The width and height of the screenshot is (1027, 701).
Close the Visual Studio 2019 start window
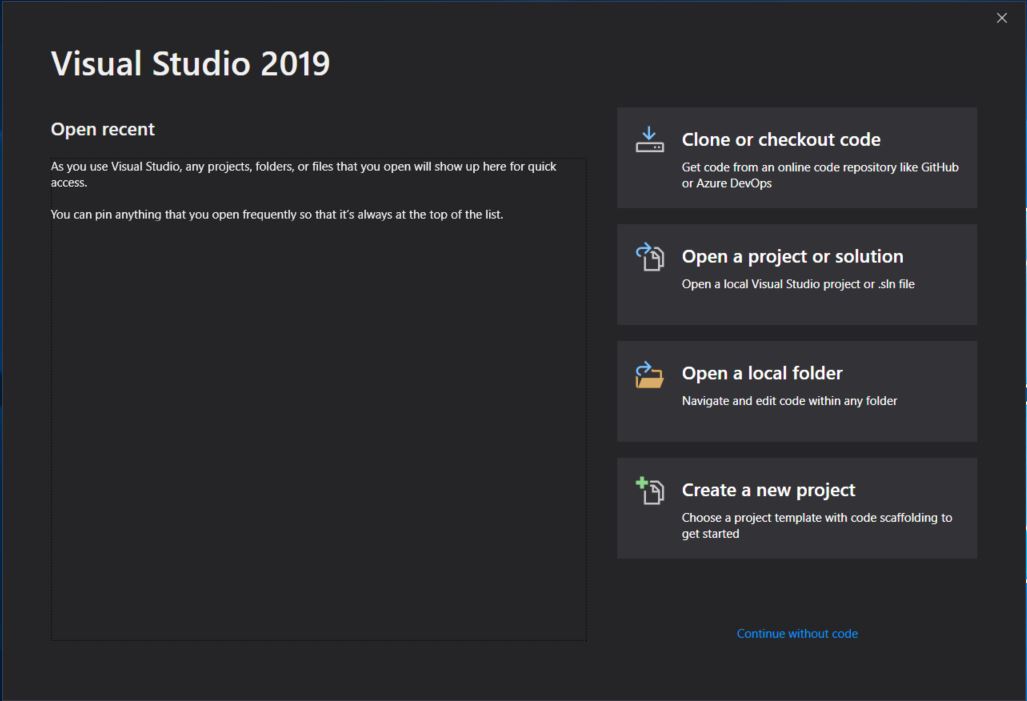pos(1001,18)
